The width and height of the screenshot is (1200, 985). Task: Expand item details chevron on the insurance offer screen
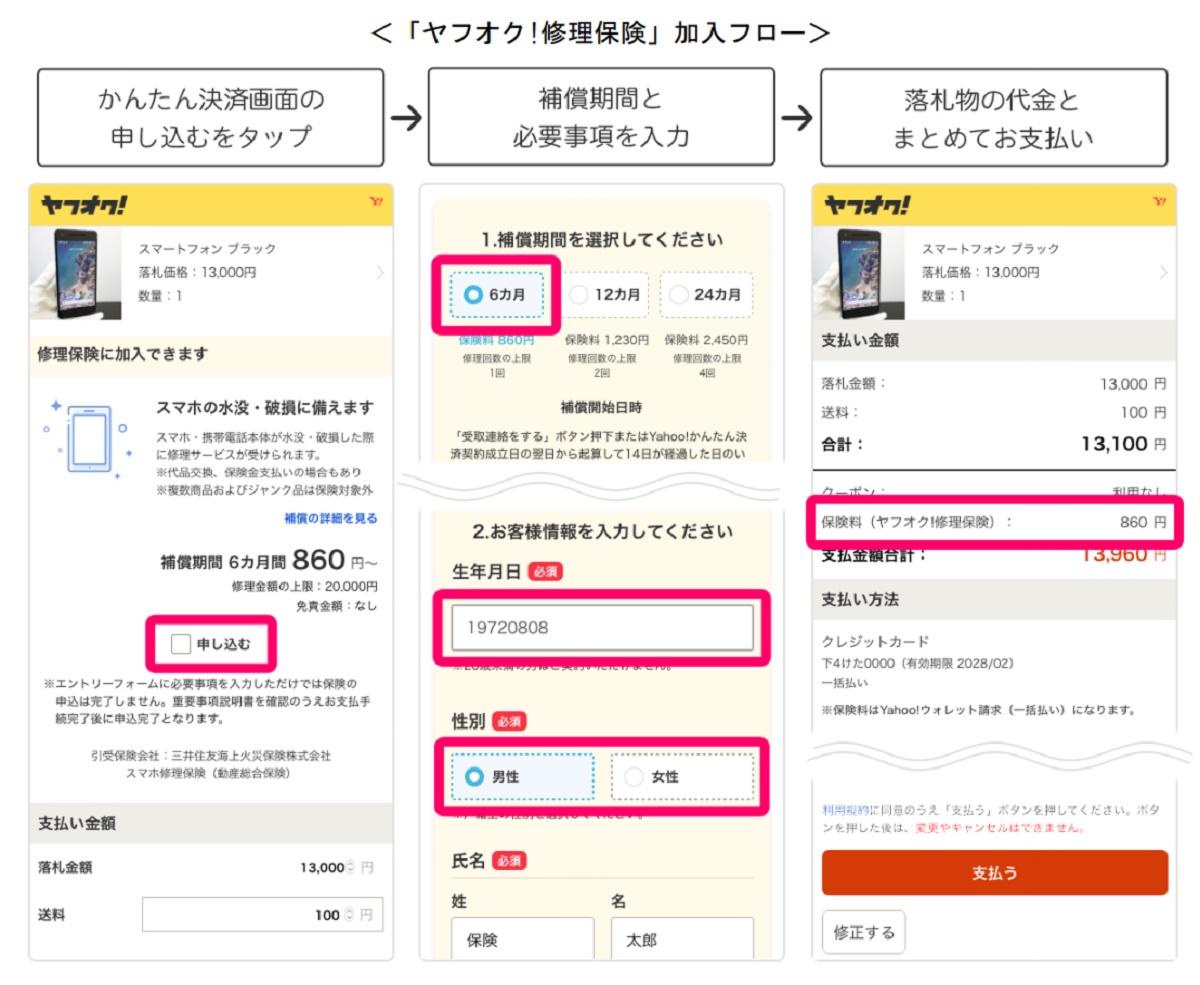pyautogui.click(x=380, y=272)
